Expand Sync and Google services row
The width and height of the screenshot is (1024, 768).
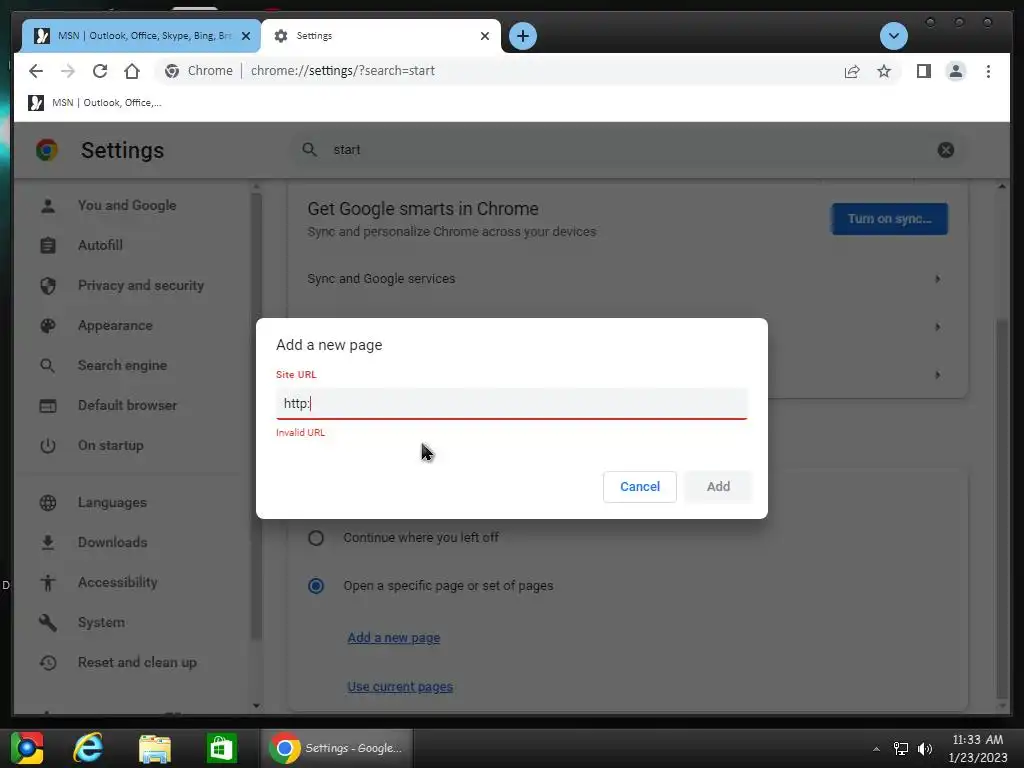(x=627, y=279)
